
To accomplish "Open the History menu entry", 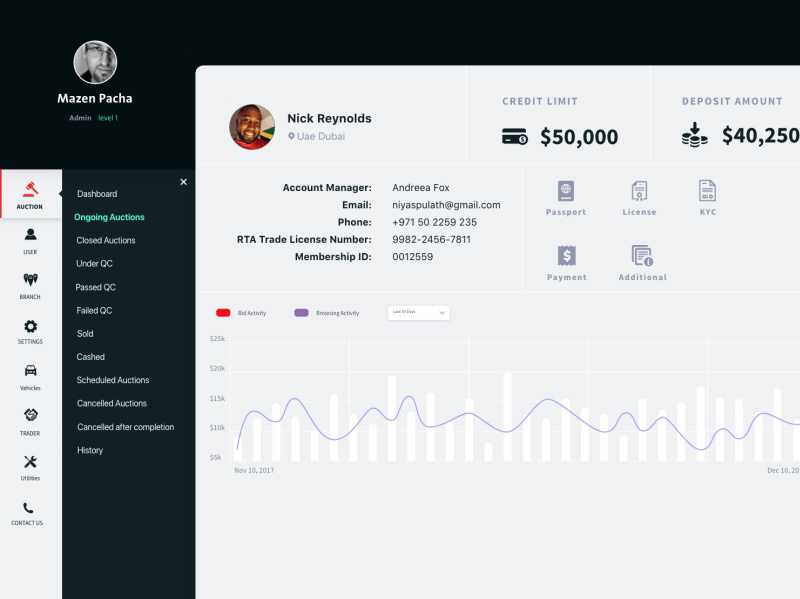I will [89, 450].
